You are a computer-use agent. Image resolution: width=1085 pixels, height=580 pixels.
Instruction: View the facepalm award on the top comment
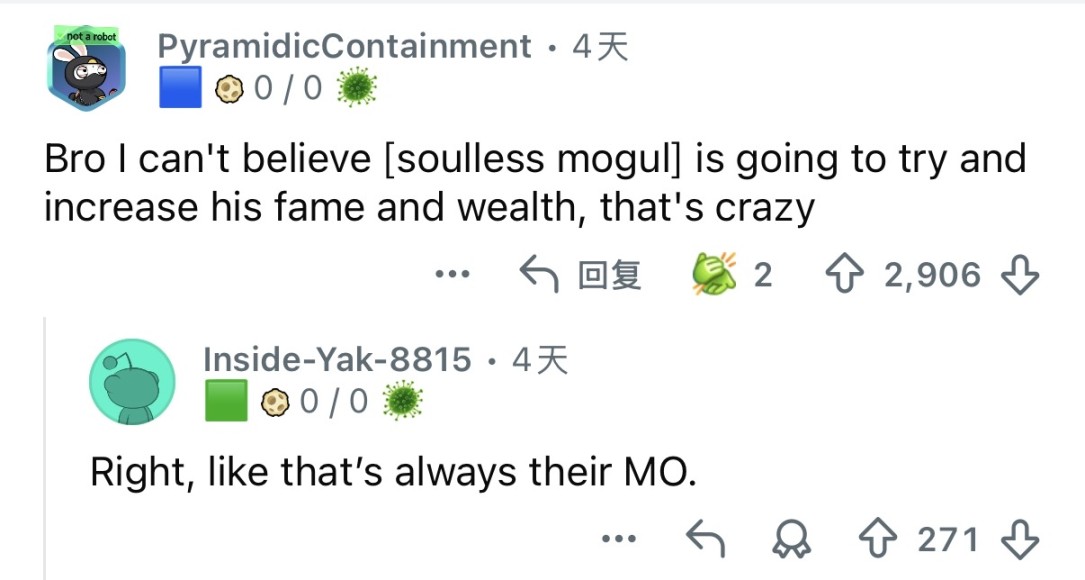[712, 273]
